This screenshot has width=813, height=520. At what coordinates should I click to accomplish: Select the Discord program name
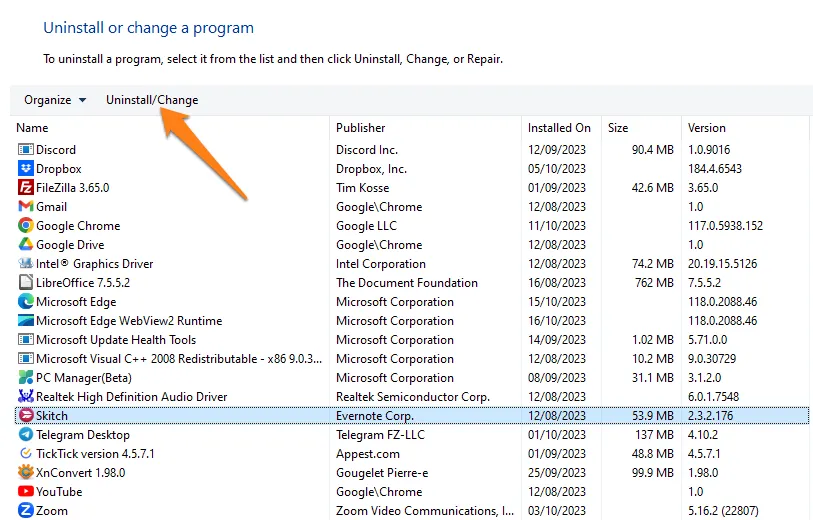pos(56,150)
